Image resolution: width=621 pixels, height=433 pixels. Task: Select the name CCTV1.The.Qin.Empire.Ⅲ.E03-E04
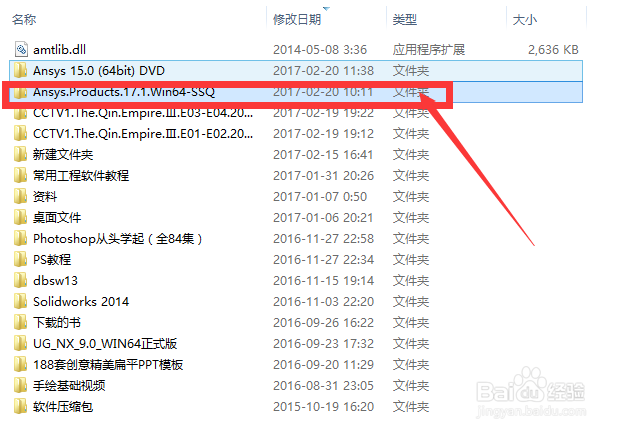coord(143,113)
